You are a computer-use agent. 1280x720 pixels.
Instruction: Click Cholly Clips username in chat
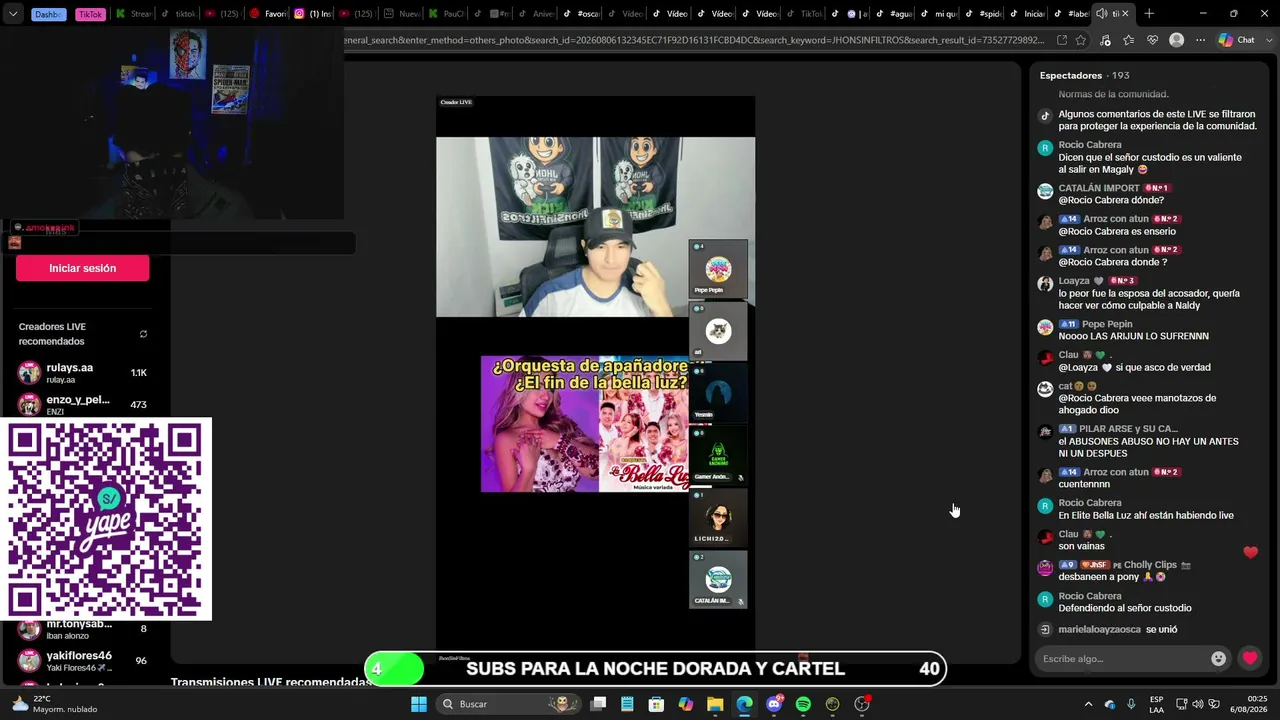[1150, 565]
